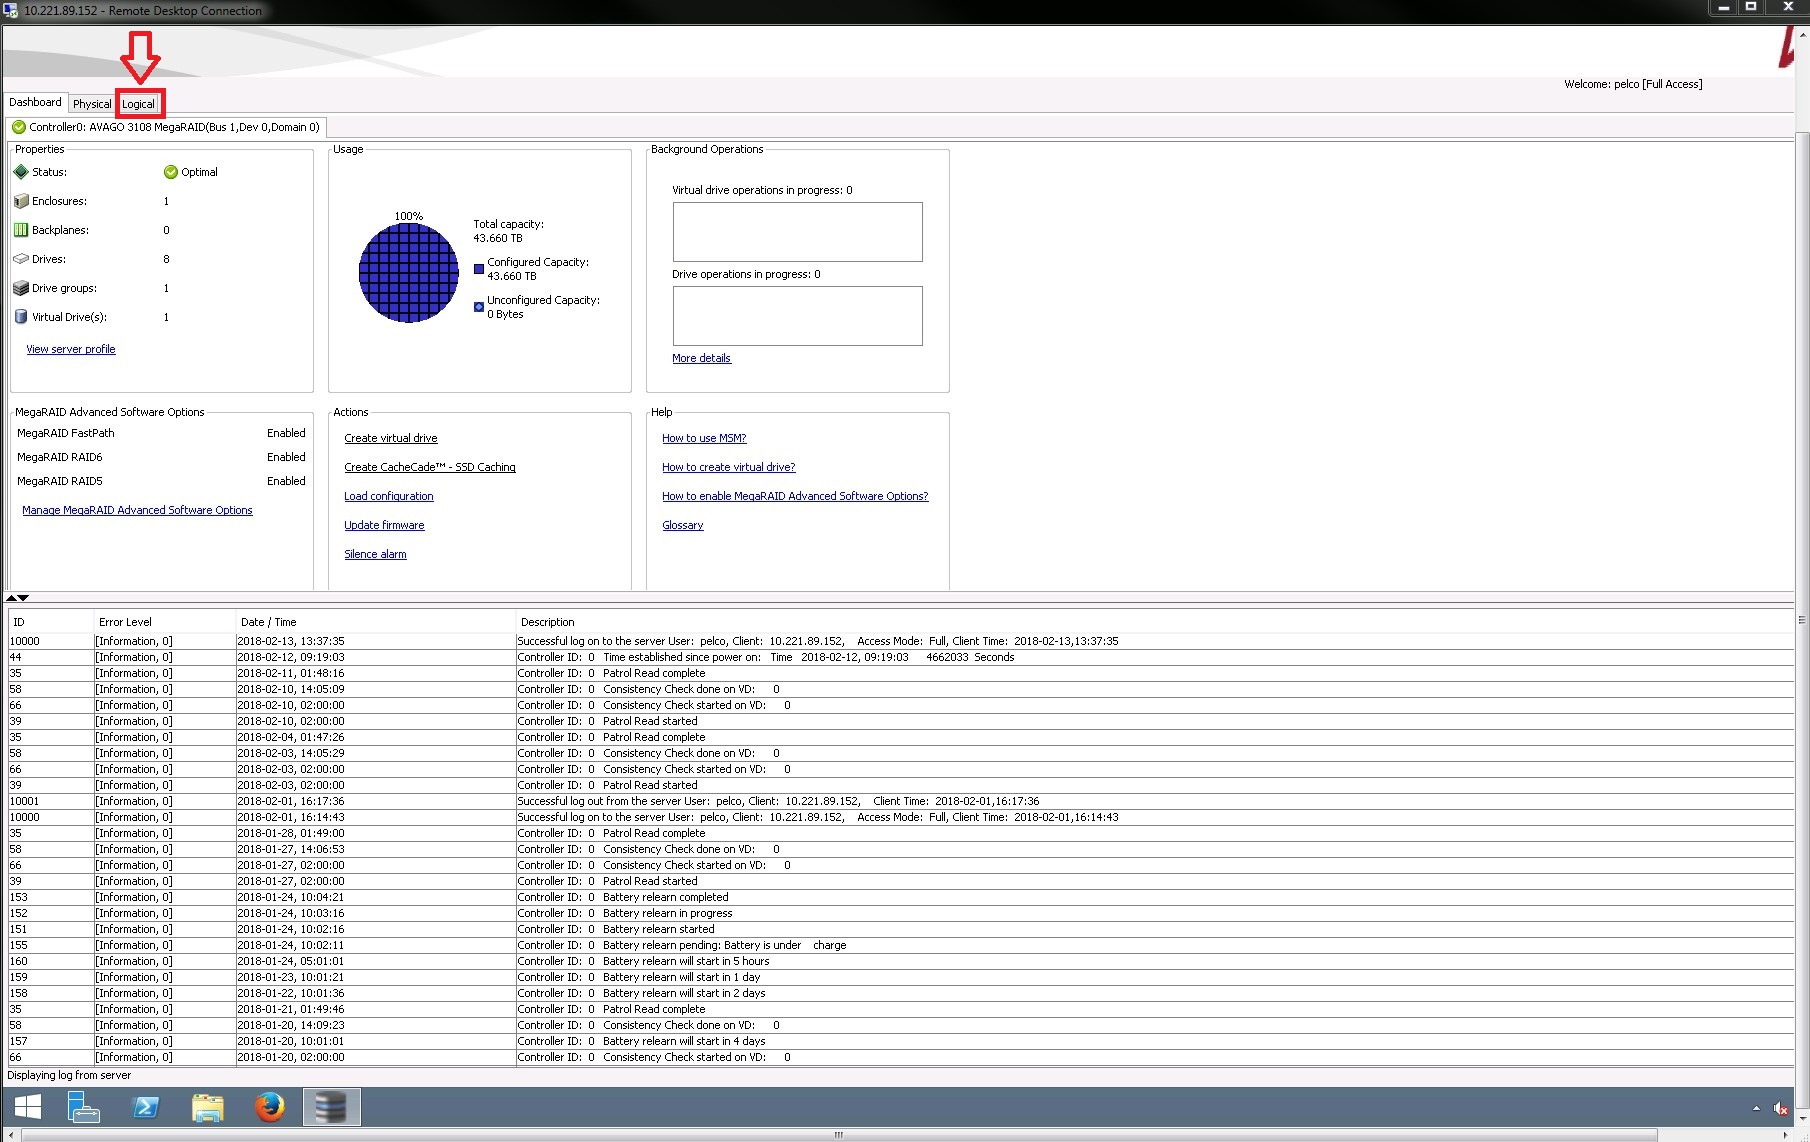Open MegaRAID Storage Manager from the taskbar
Viewport: 1810px width, 1142px height.
click(x=331, y=1107)
